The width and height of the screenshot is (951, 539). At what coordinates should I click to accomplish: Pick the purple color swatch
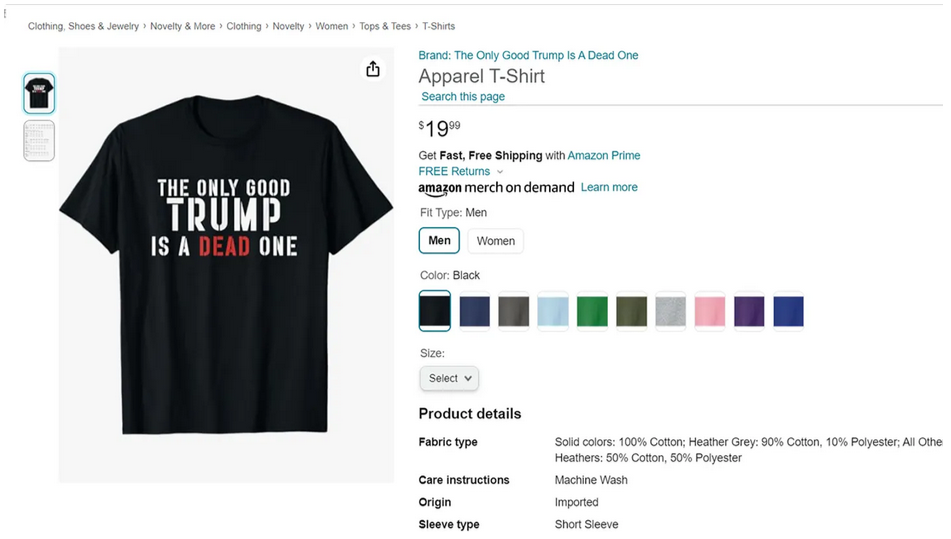(x=749, y=311)
